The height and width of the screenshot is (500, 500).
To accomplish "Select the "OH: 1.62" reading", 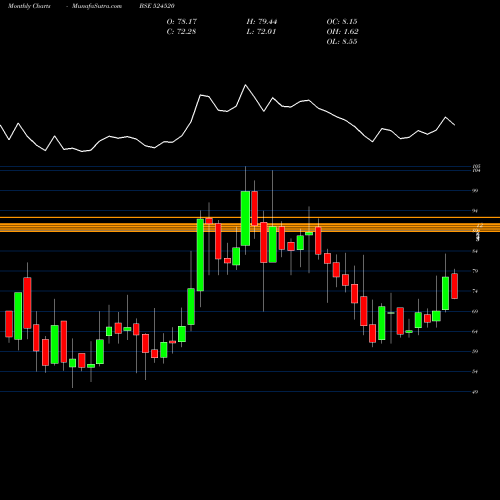I will tap(342, 32).
